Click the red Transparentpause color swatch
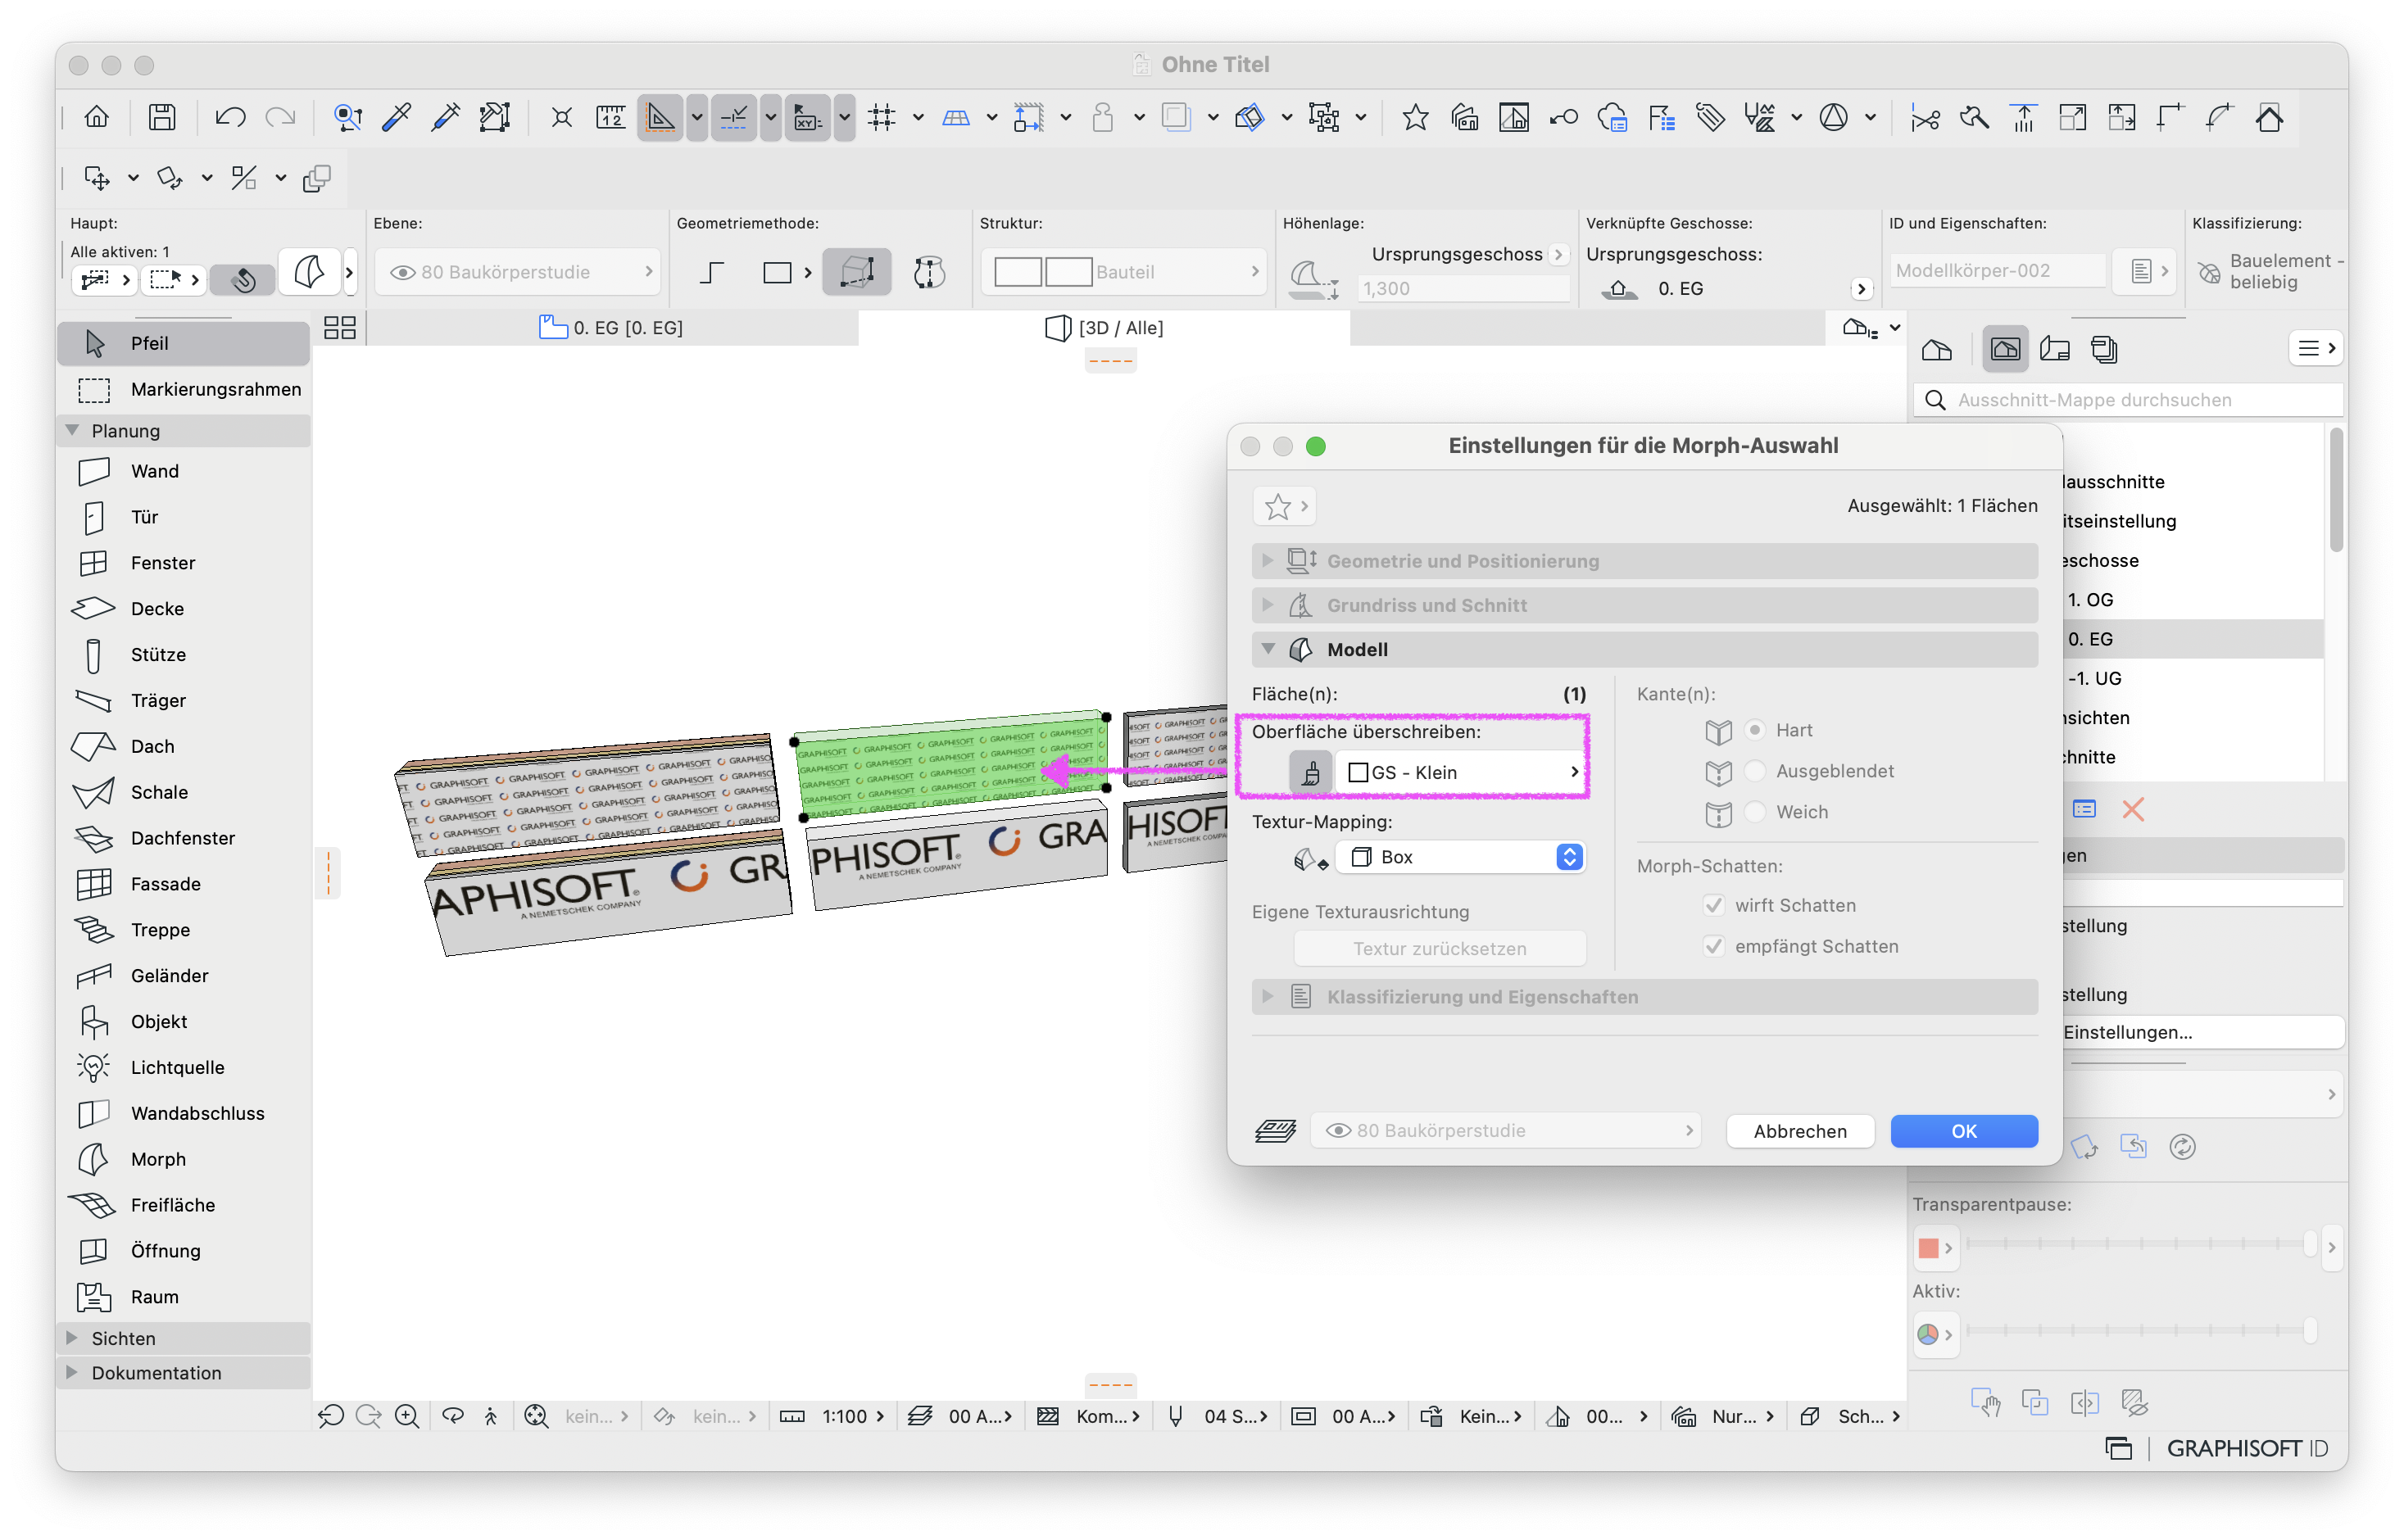2404x1540 pixels. tap(1929, 1248)
